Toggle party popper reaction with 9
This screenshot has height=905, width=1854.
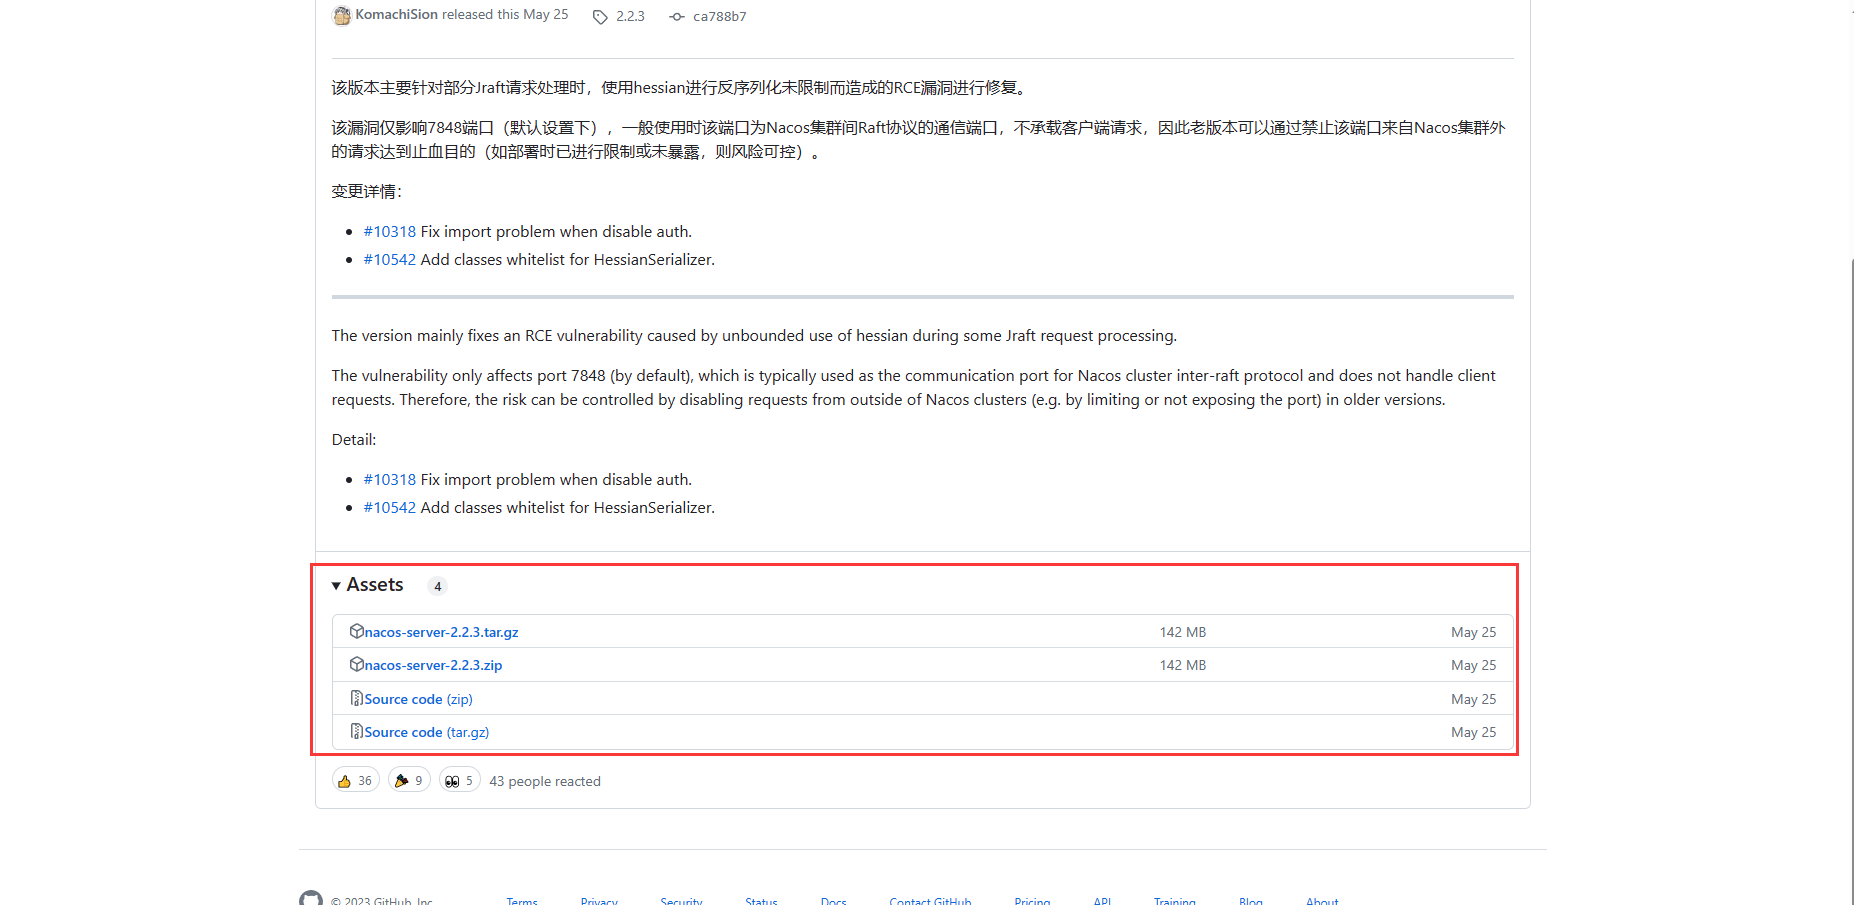pyautogui.click(x=410, y=780)
